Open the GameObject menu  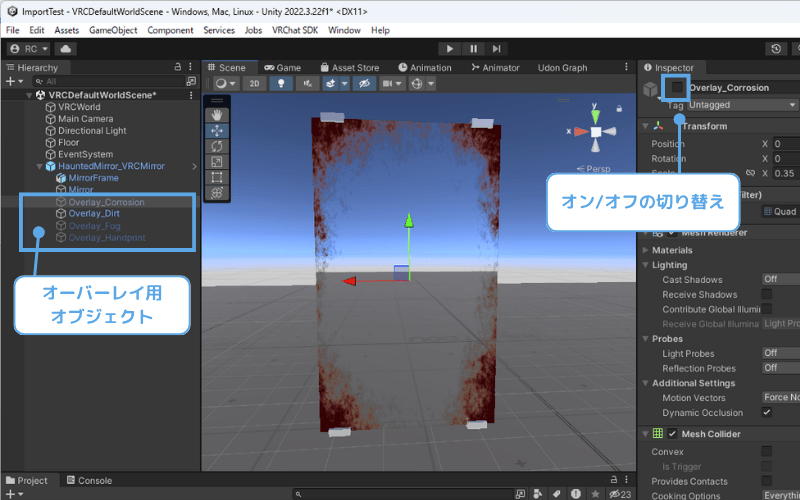click(113, 30)
